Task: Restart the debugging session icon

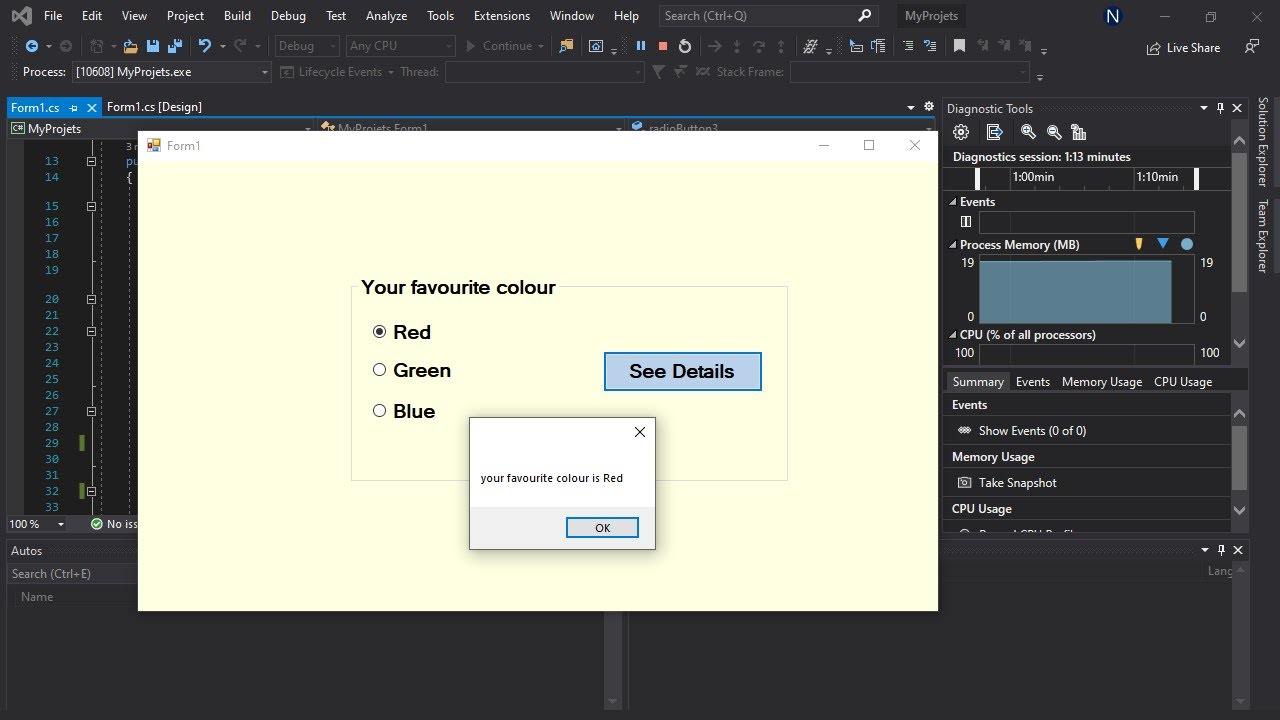Action: click(684, 46)
